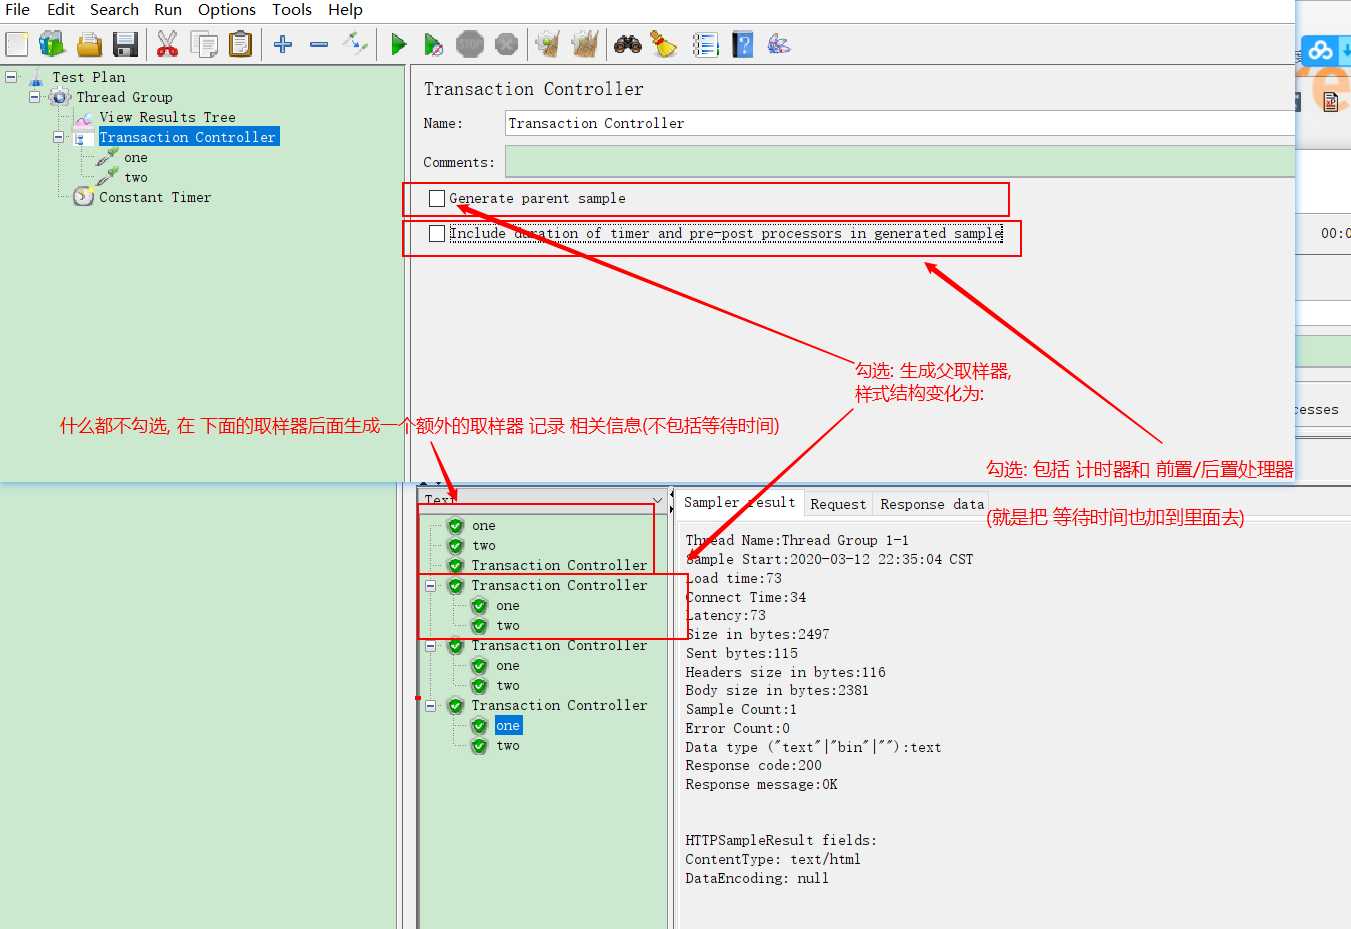Image resolution: width=1351 pixels, height=929 pixels.
Task: Open the Search menu
Action: pos(114,10)
